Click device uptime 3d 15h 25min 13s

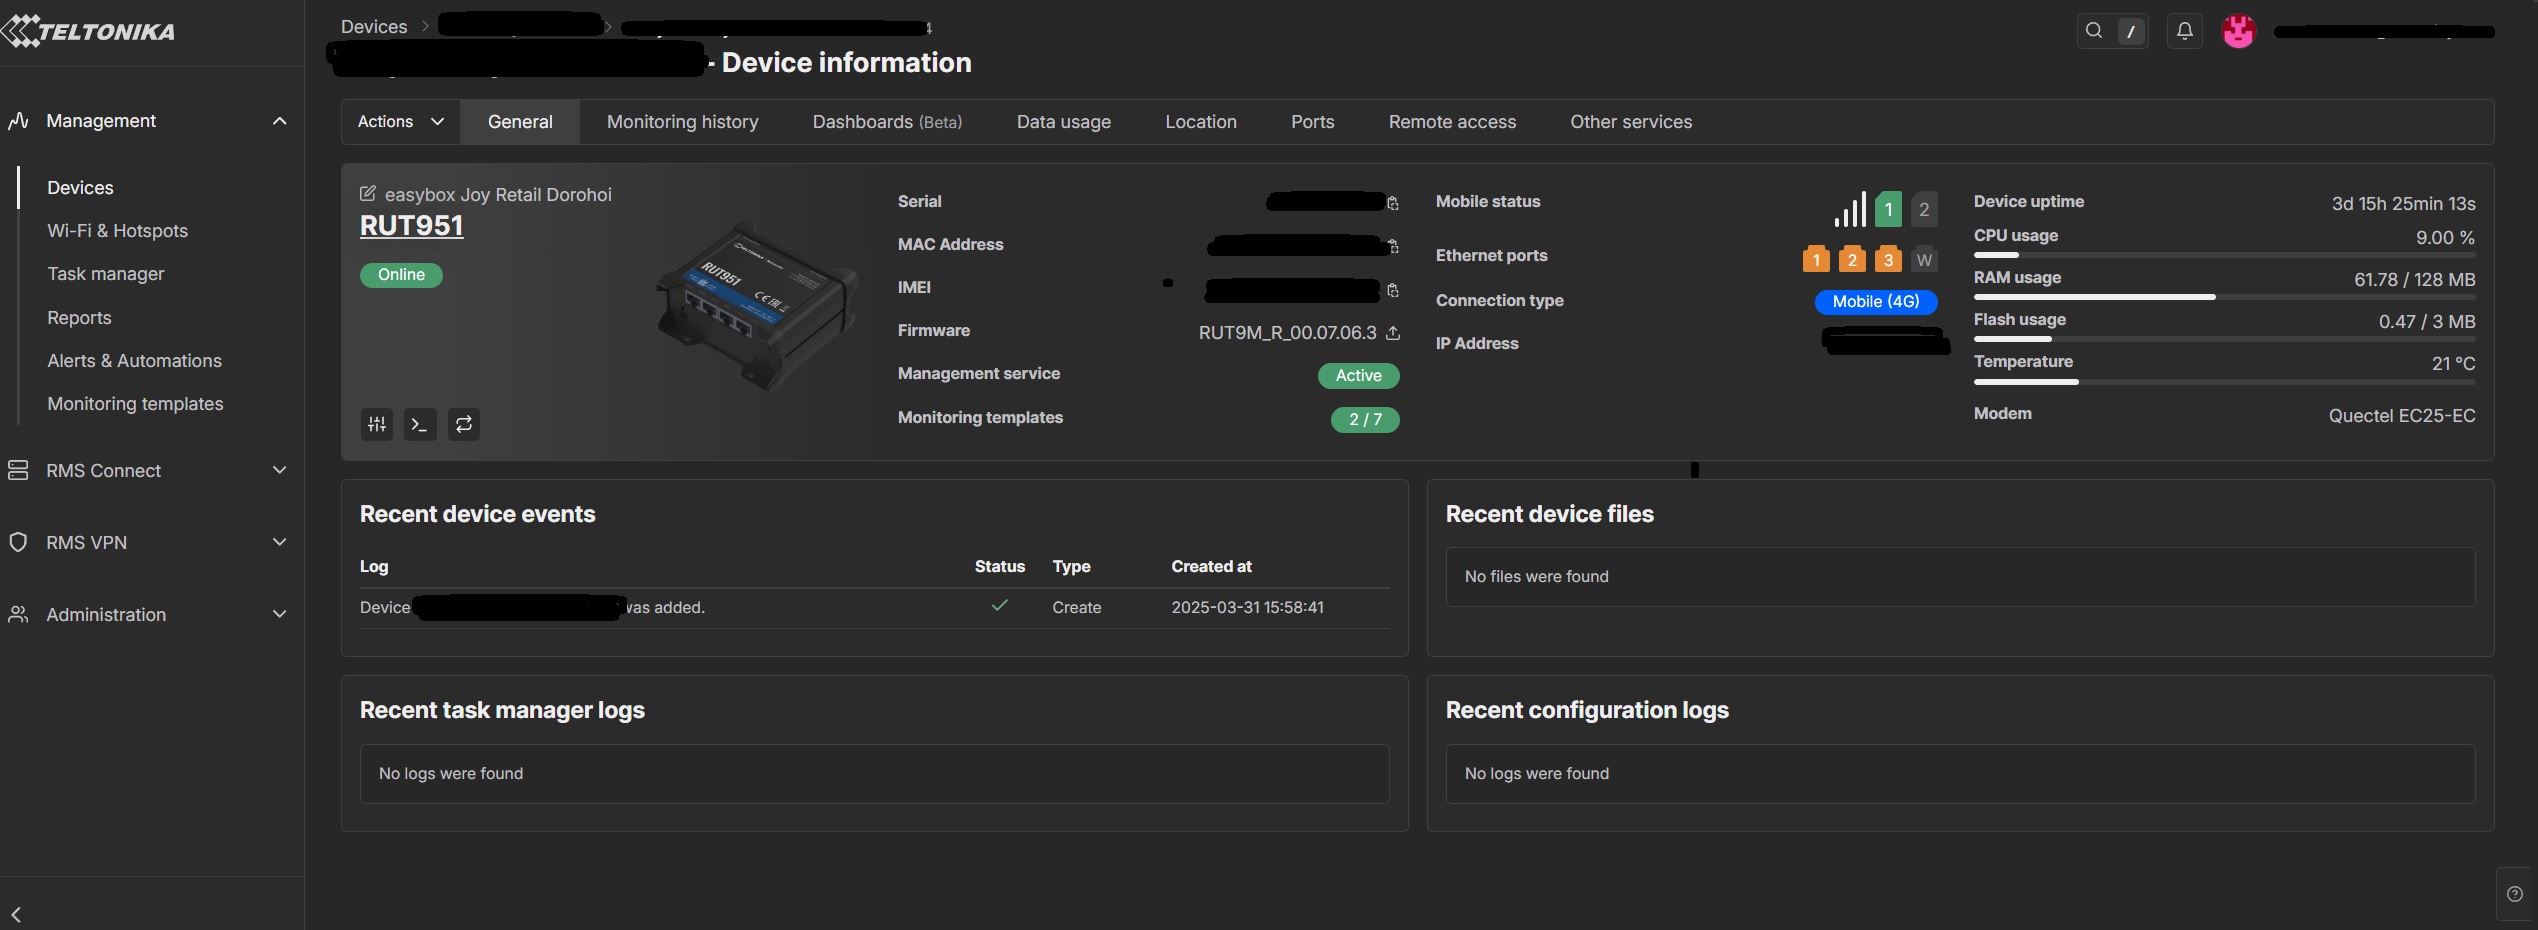click(2403, 204)
